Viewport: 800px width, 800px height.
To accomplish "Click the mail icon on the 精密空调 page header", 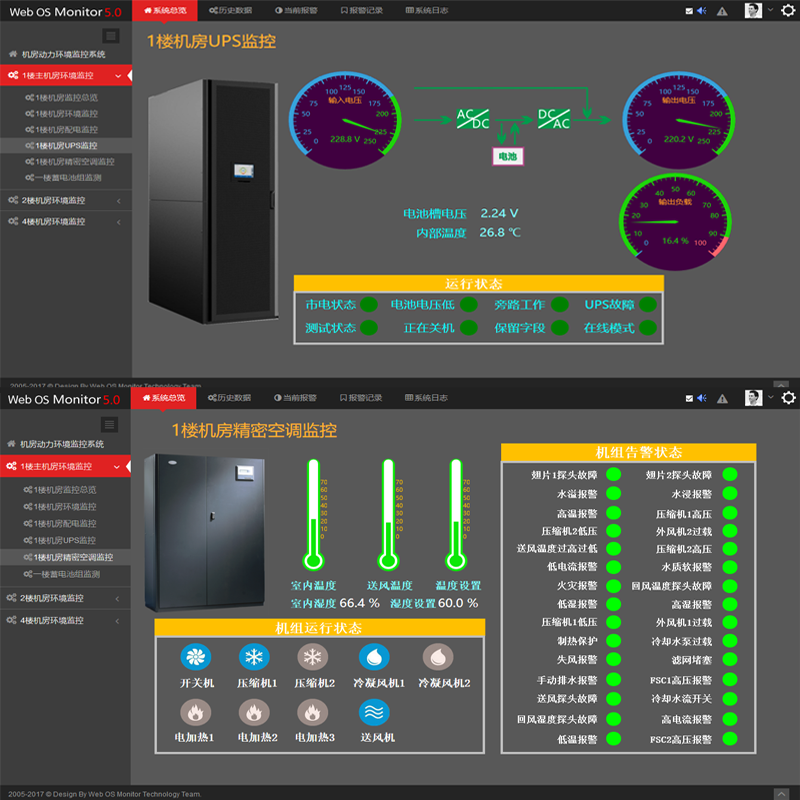I will (x=689, y=398).
